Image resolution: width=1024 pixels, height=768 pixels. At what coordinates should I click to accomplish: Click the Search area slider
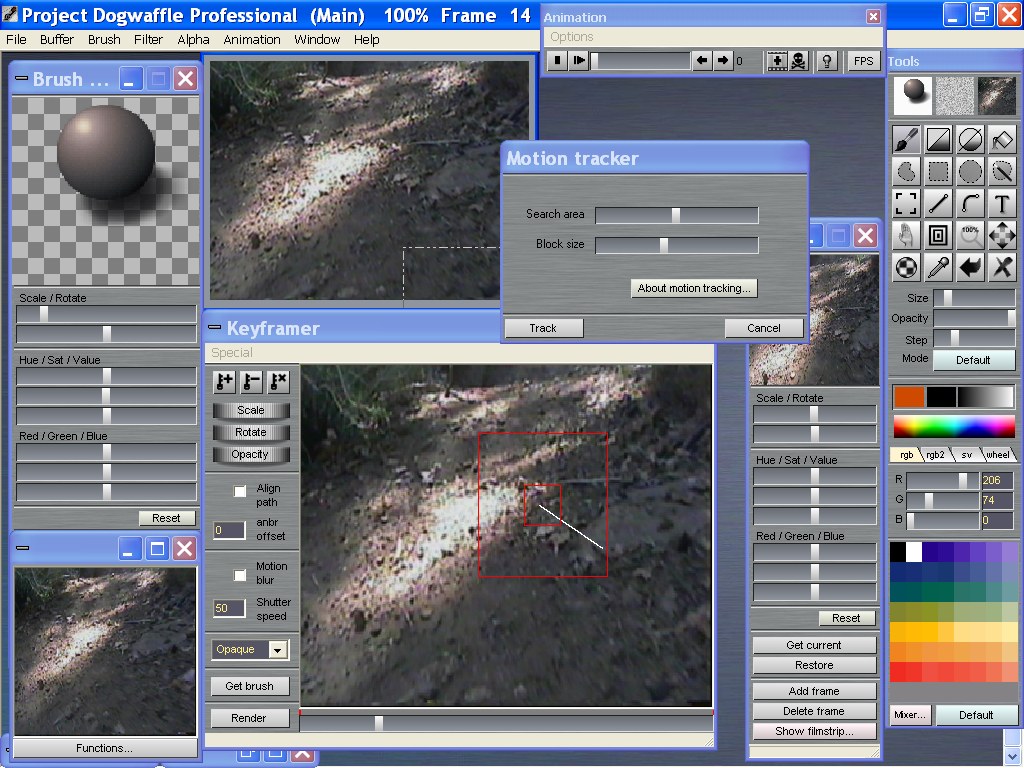click(x=676, y=214)
